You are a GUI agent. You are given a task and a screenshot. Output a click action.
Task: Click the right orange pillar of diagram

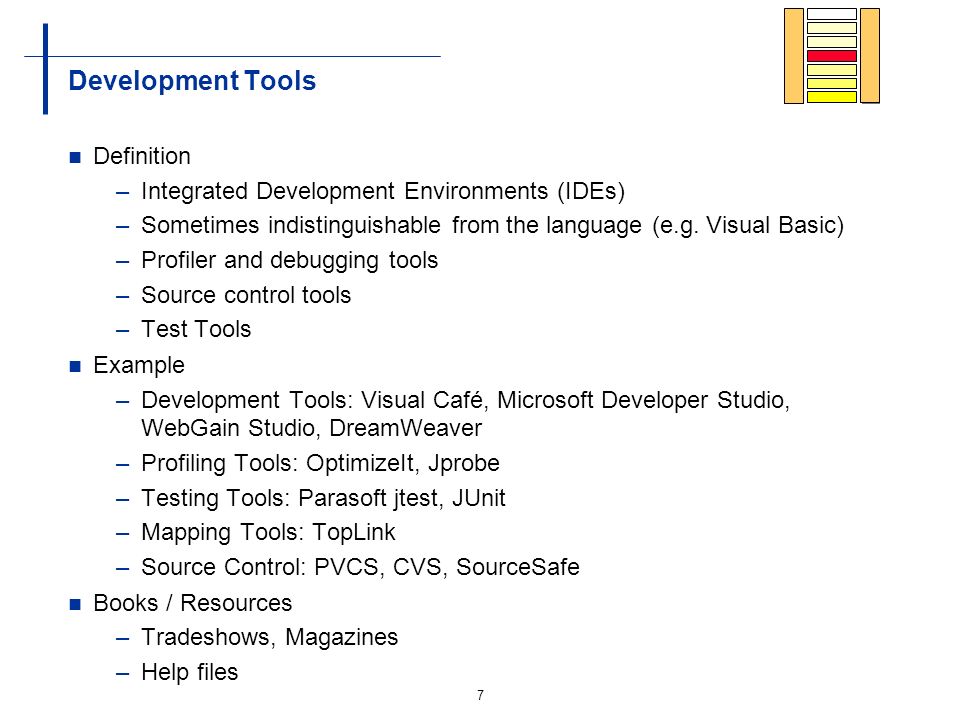click(870, 56)
